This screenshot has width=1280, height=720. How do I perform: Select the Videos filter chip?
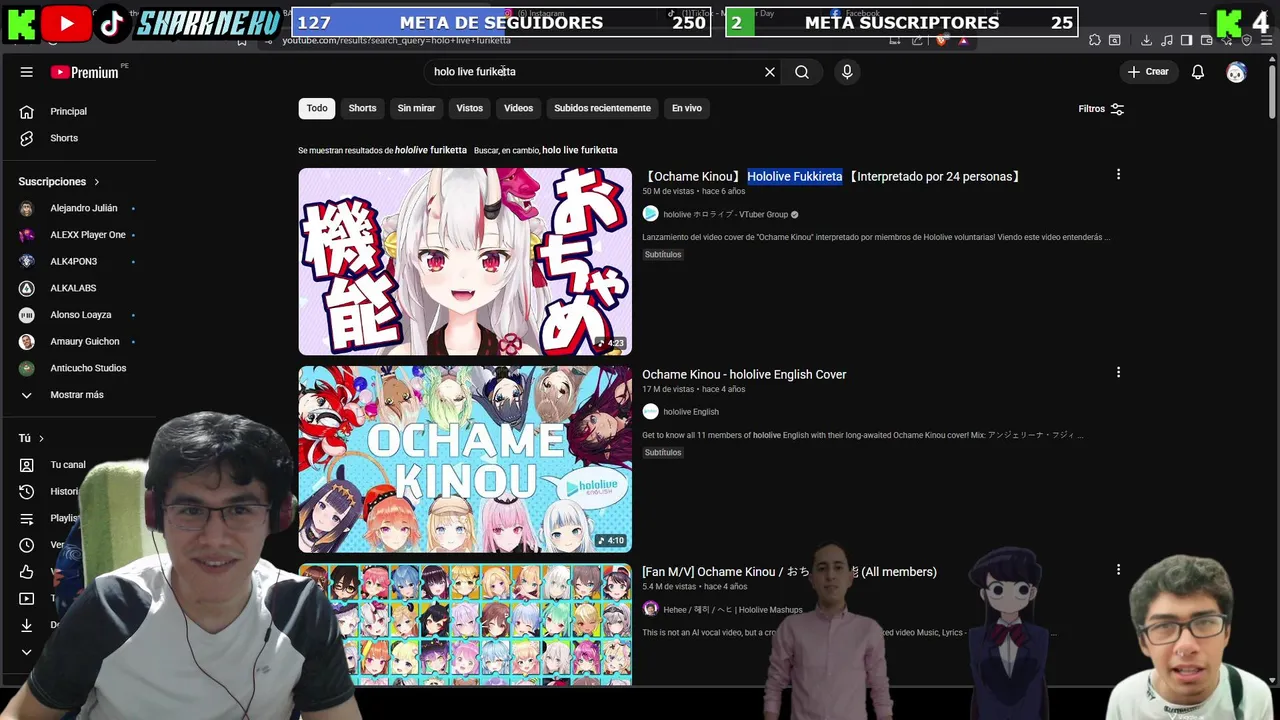point(518,108)
